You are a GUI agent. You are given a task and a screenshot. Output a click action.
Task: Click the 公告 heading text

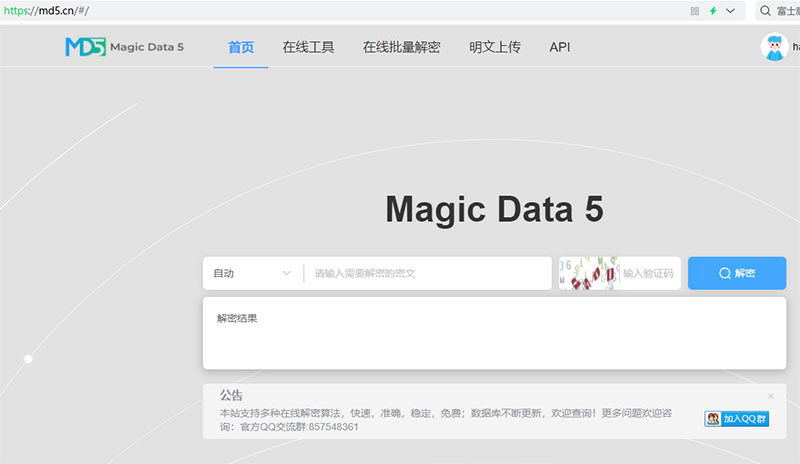click(231, 395)
